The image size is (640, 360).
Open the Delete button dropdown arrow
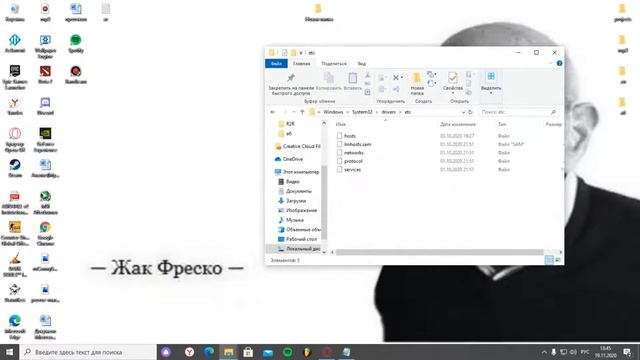click(x=402, y=78)
